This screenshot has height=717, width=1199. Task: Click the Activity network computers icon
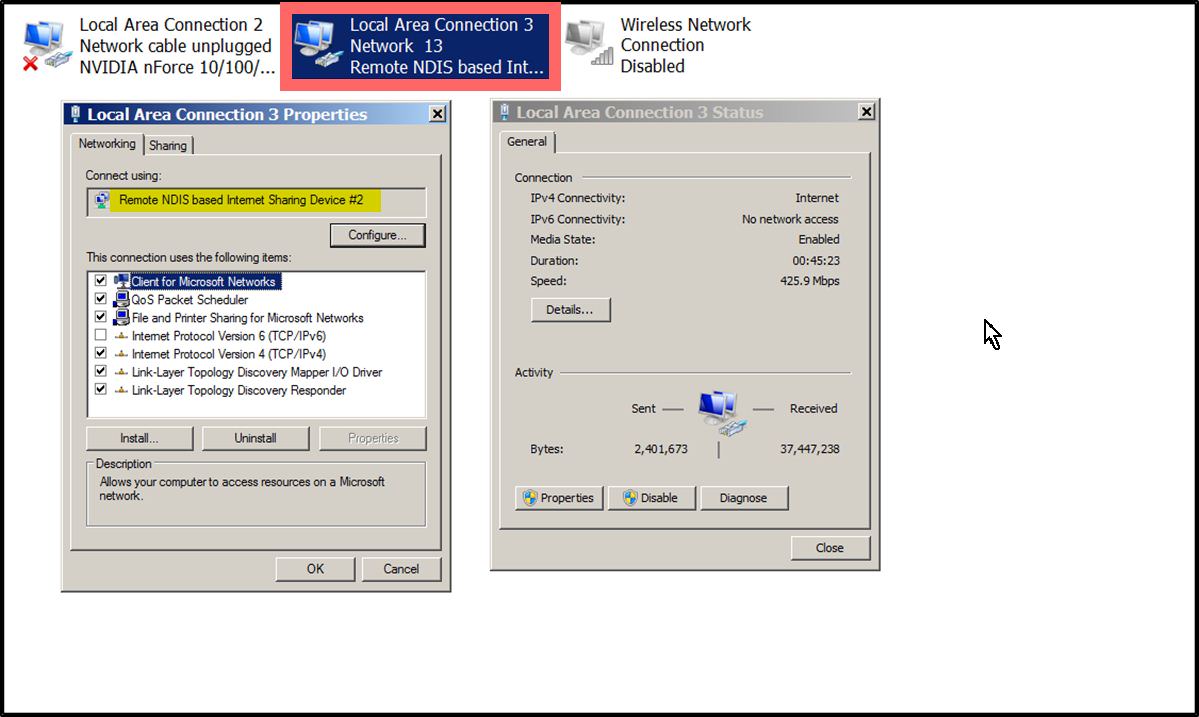coord(720,413)
